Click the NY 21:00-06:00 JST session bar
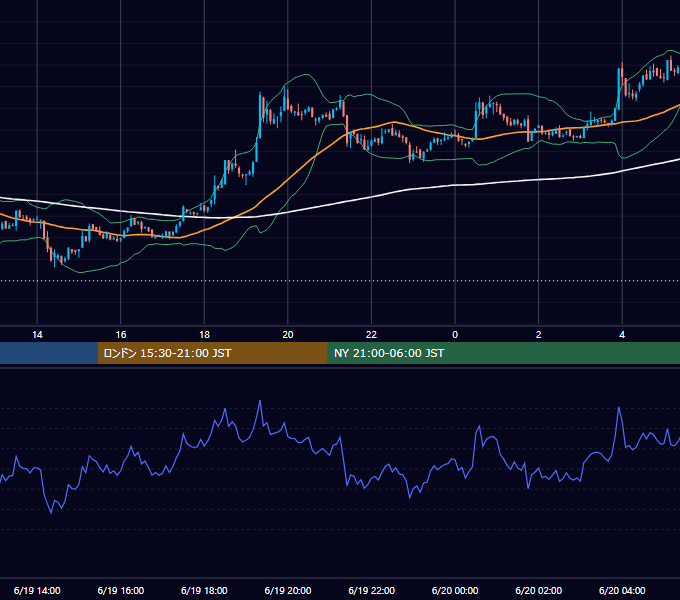Viewport: 680px width, 600px height. 503,353
